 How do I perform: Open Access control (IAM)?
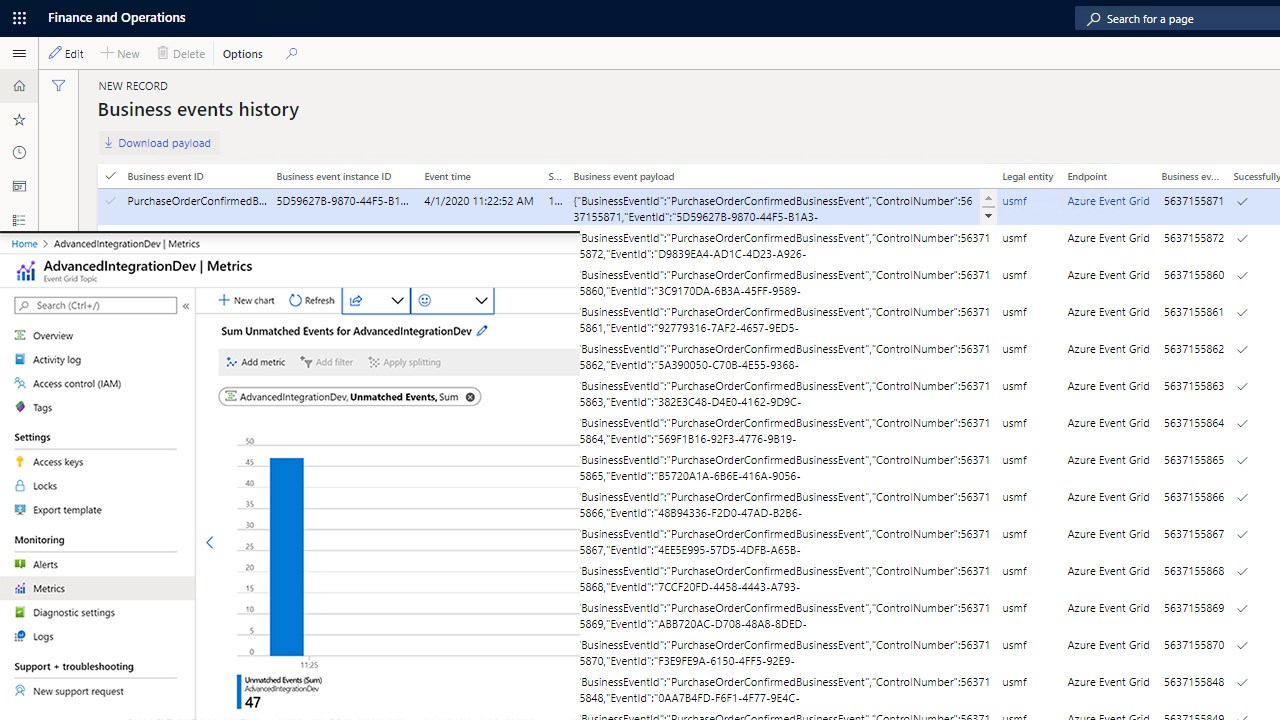tap(76, 384)
